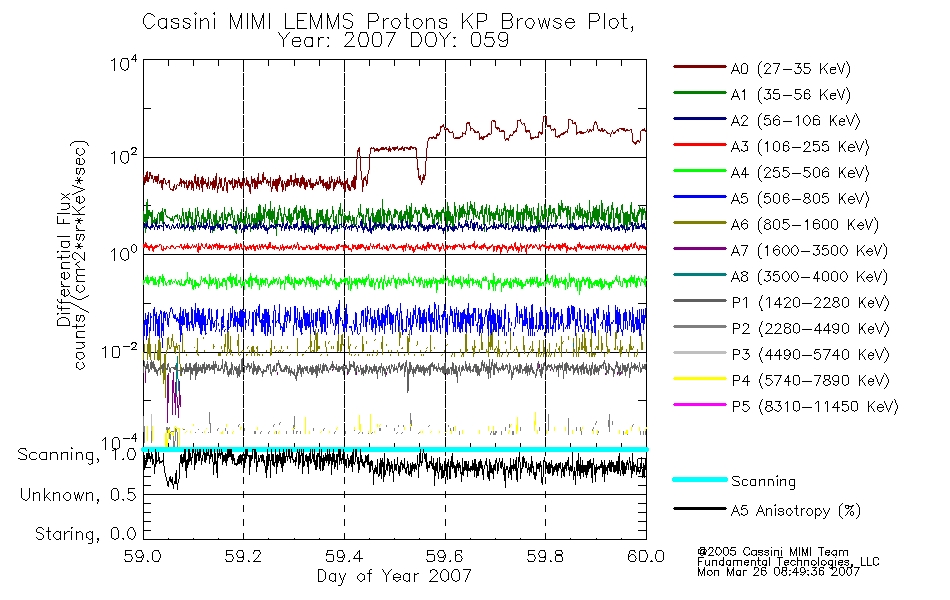Click the 59.6 x-axis tick label

(445, 556)
